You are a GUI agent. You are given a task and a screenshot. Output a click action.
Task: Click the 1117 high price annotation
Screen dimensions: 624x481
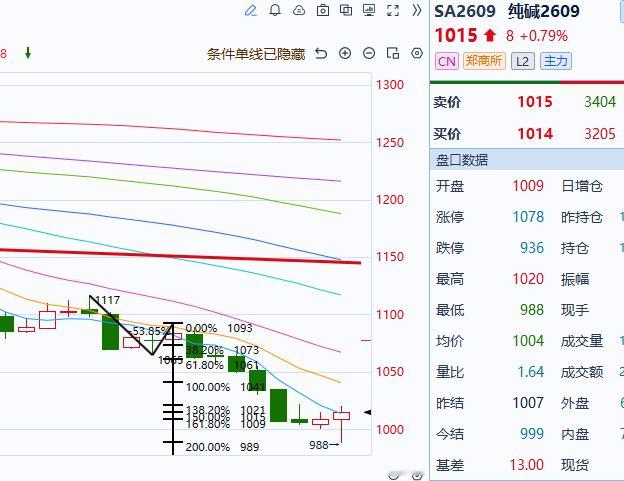pyautogui.click(x=107, y=300)
